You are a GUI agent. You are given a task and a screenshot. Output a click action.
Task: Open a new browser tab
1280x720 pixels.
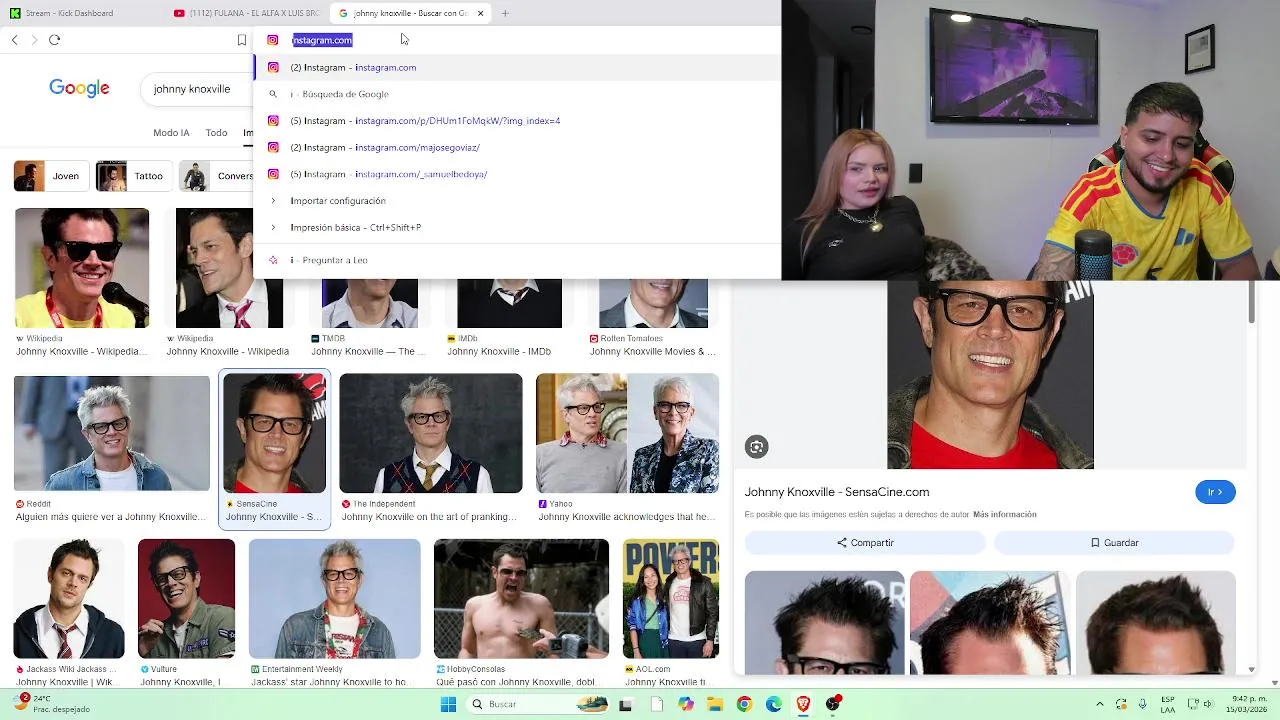[505, 13]
